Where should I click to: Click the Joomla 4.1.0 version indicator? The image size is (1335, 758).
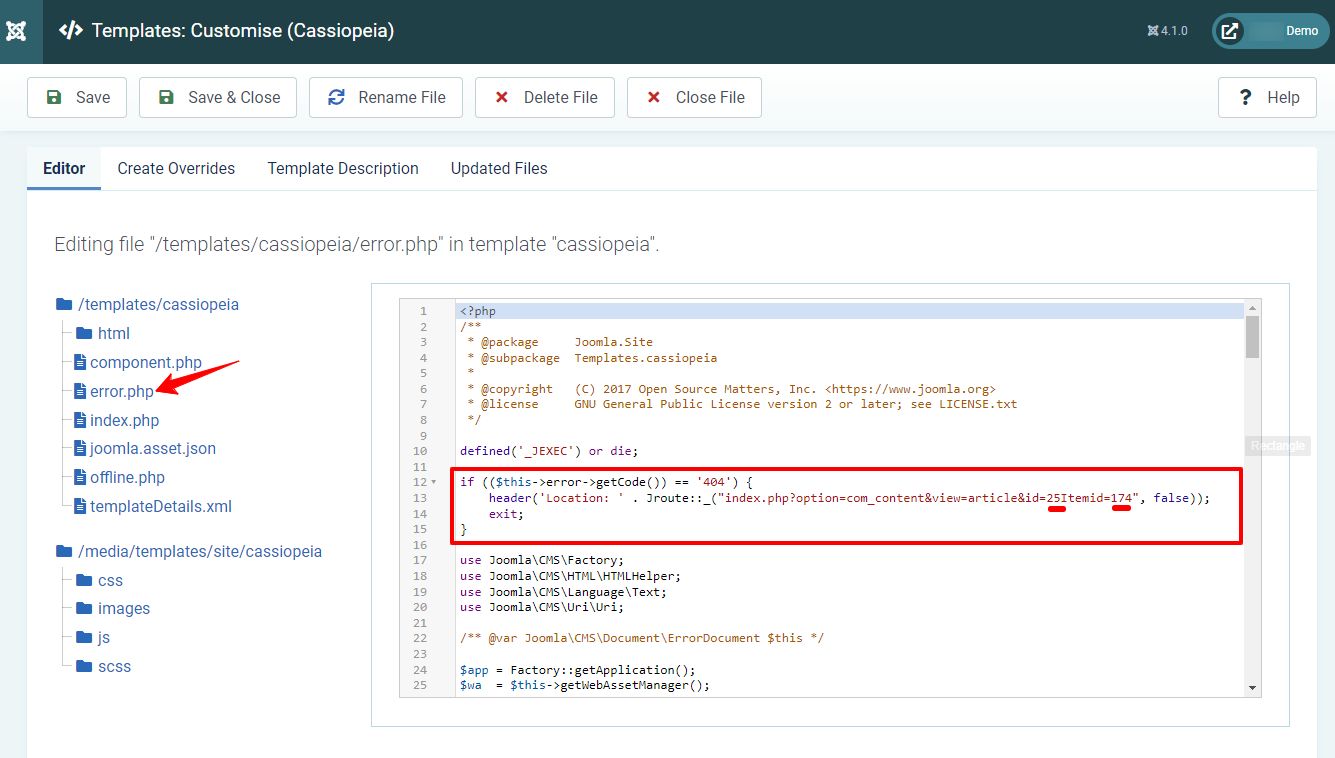coord(1168,31)
